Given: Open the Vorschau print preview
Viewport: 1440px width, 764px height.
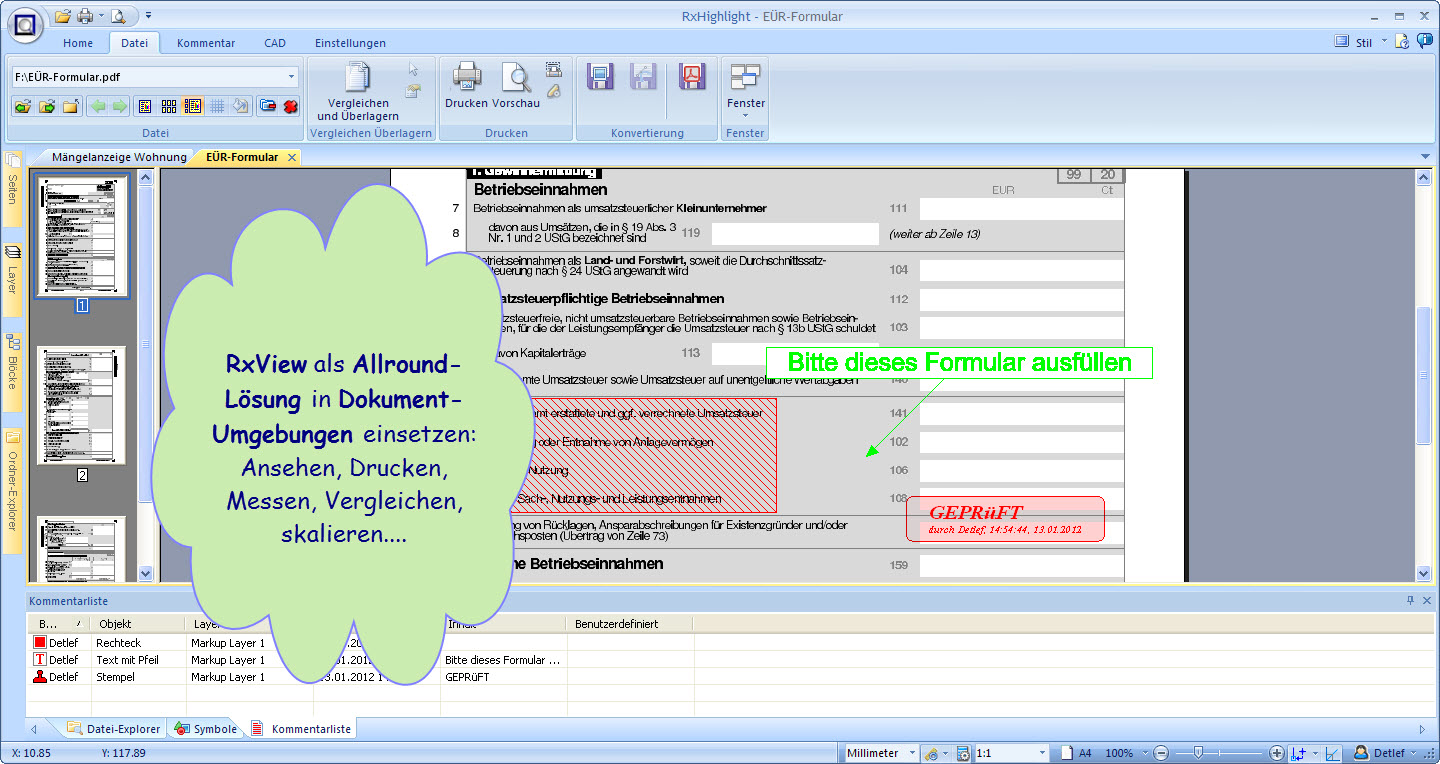Looking at the screenshot, I should (x=516, y=78).
